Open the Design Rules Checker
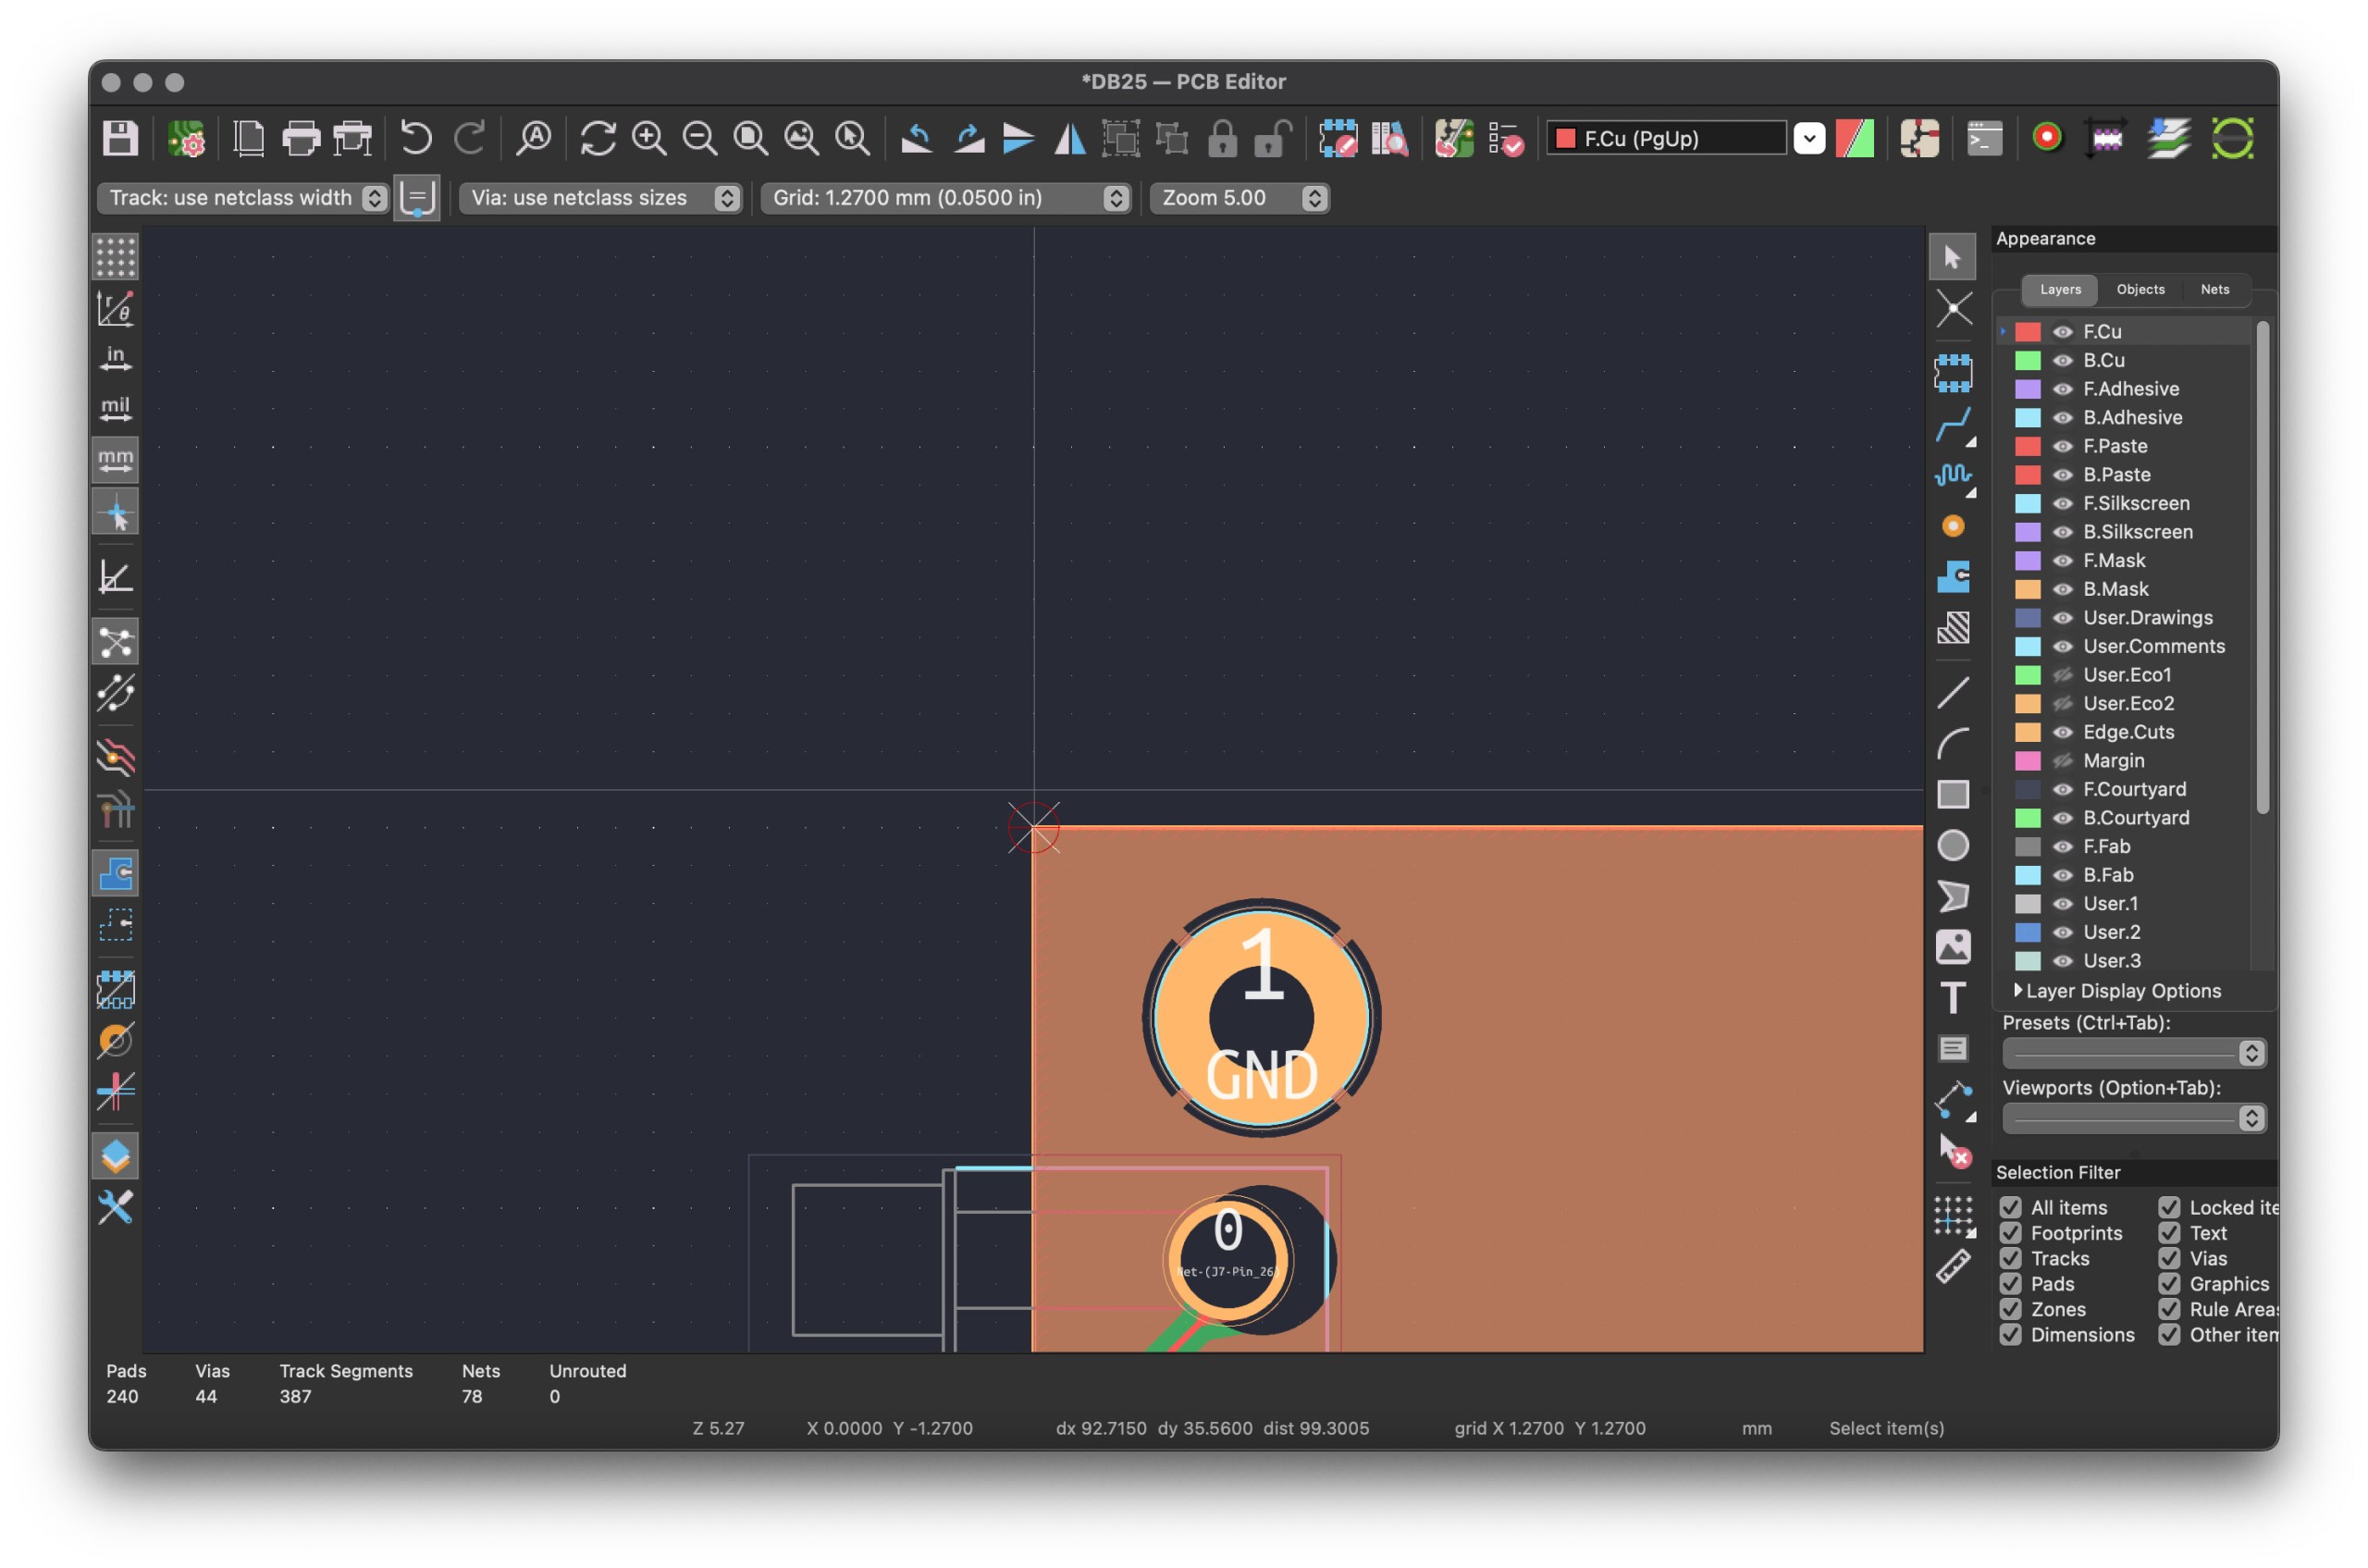This screenshot has height=1568, width=2368. coord(1505,138)
